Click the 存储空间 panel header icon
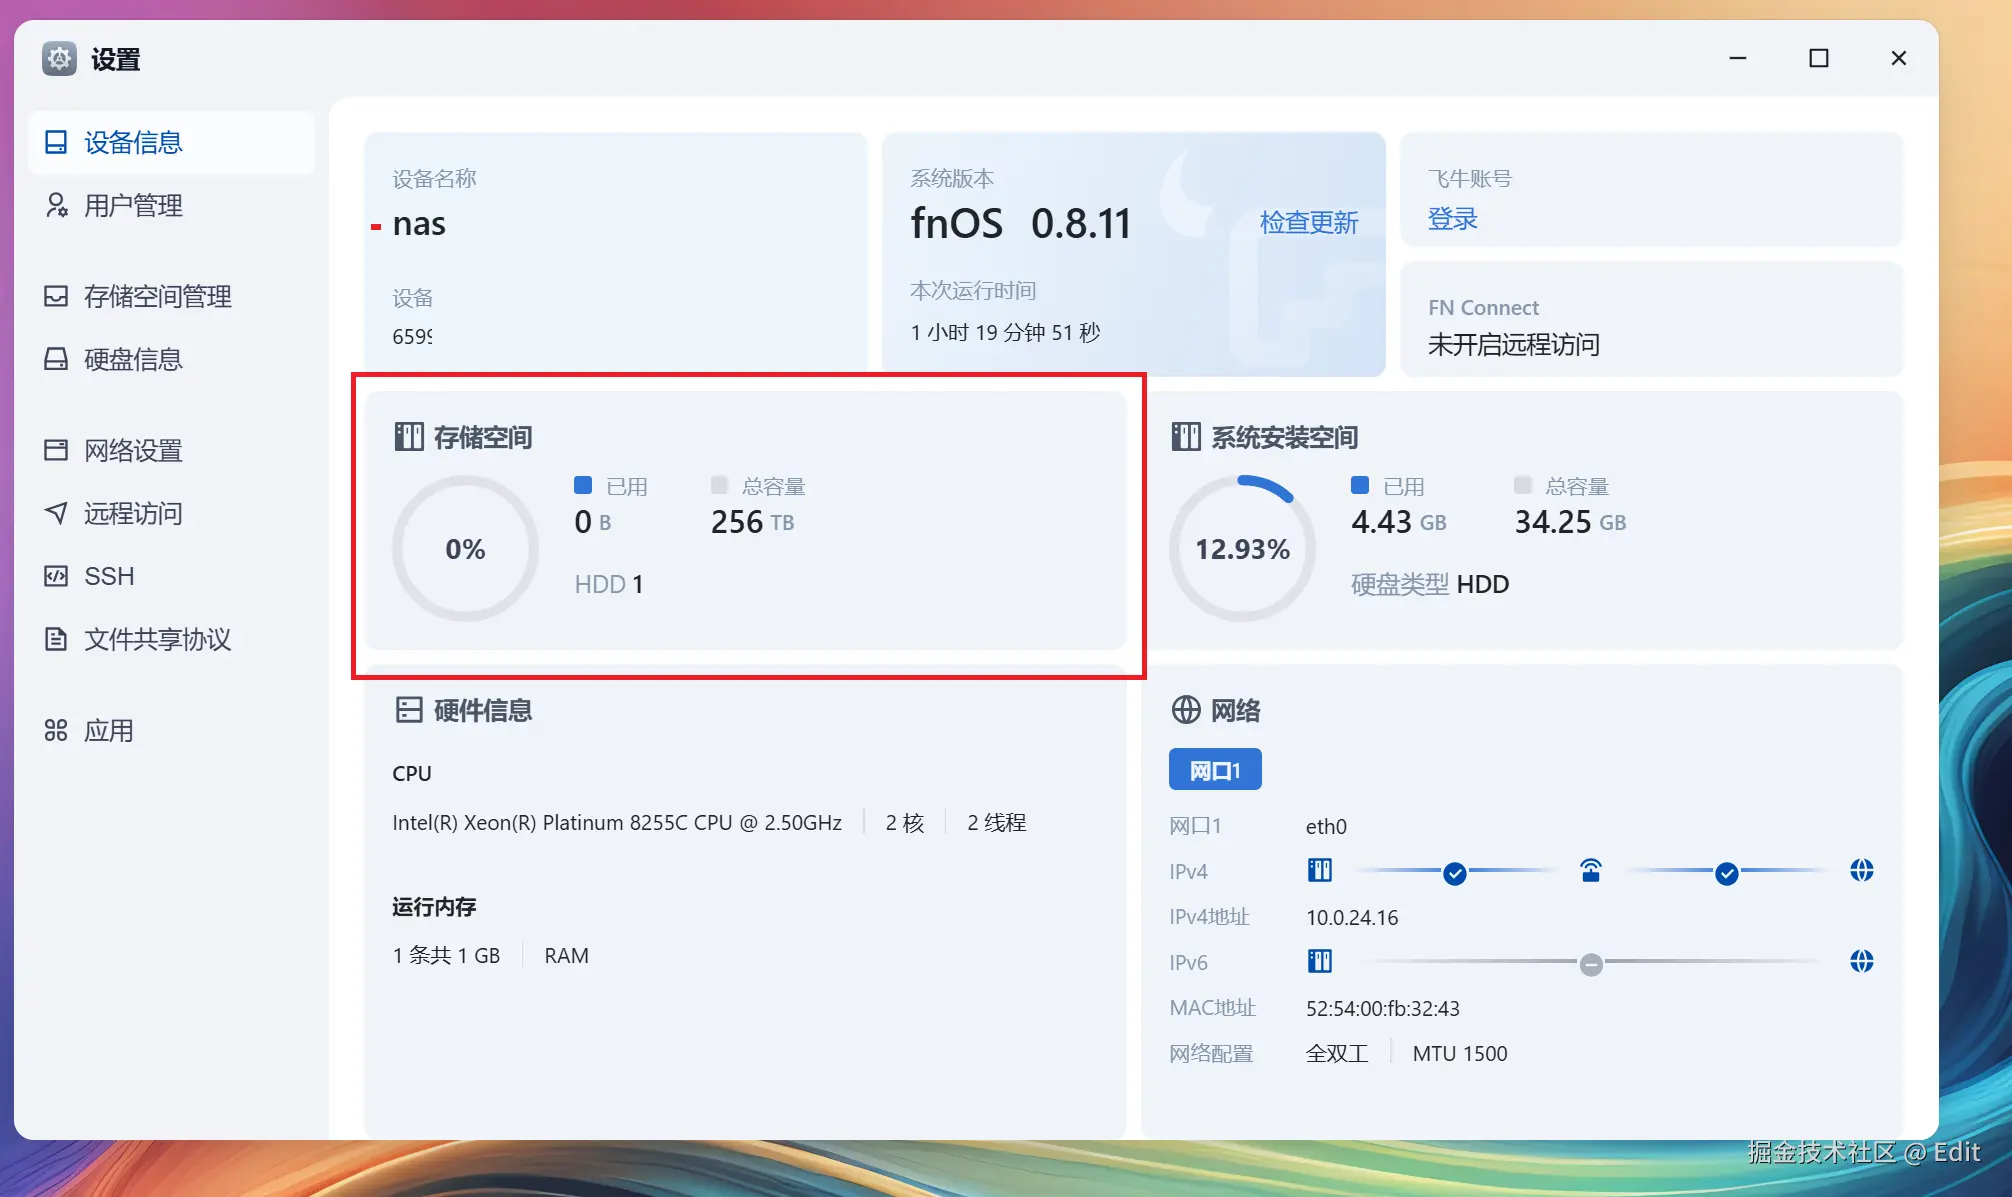Screen dimensions: 2012x1197 [x=409, y=436]
